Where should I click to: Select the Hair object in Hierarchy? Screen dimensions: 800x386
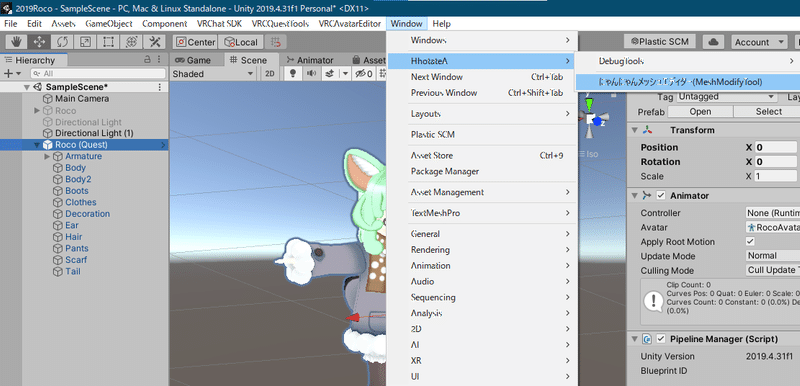[x=73, y=237]
